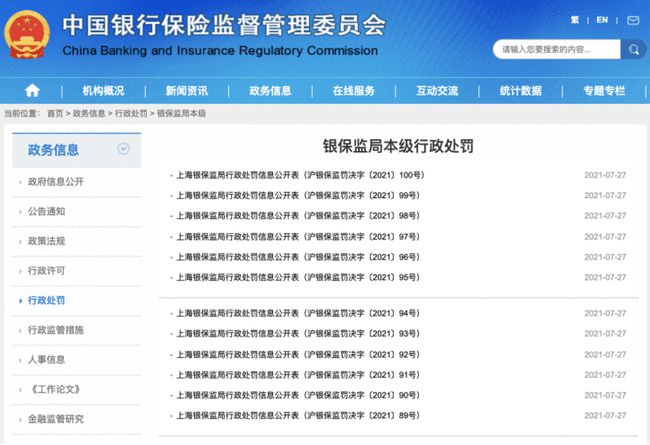Switch language to EN
650x445 pixels.
tap(602, 20)
